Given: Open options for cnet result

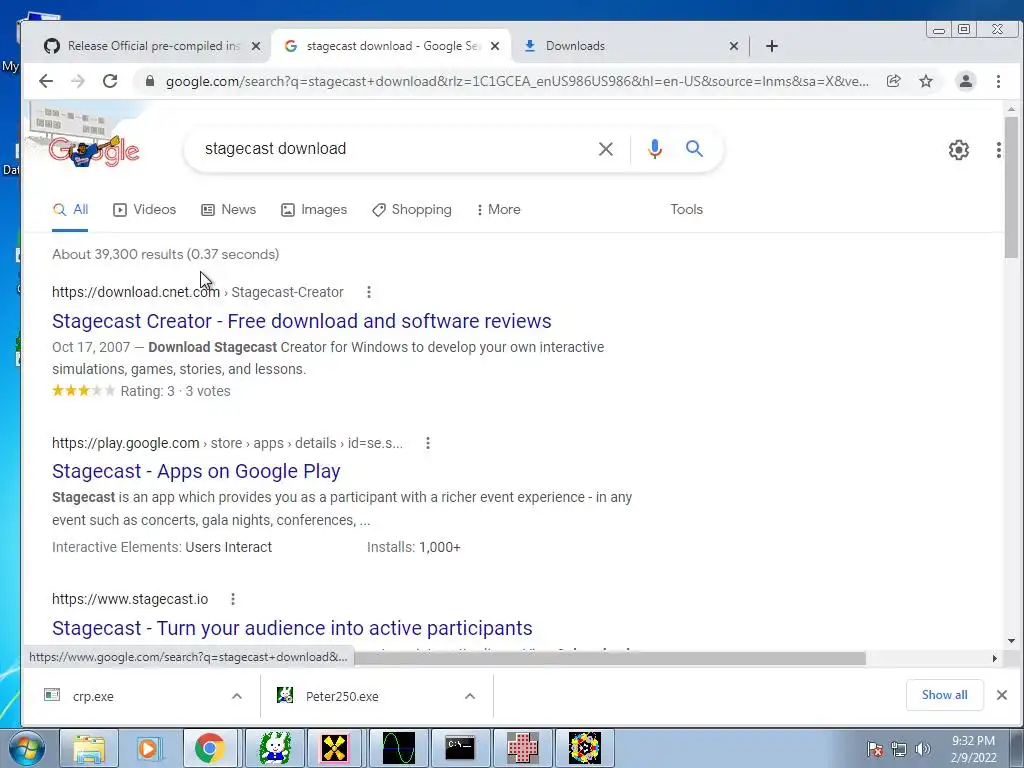Looking at the screenshot, I should 369,292.
